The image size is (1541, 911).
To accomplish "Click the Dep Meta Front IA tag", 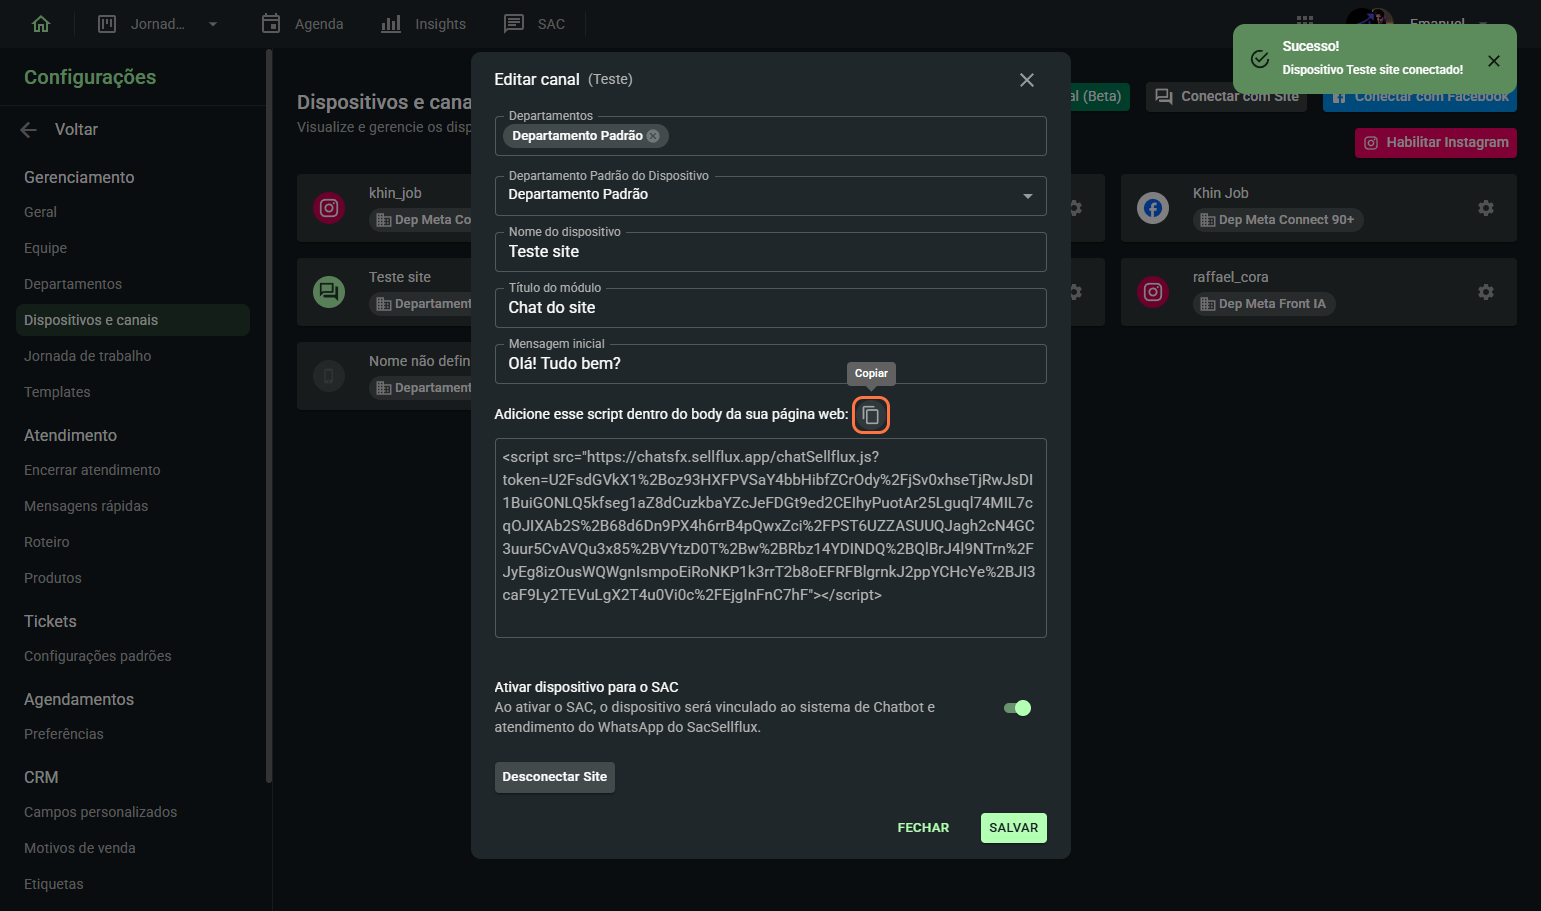I will pyautogui.click(x=1264, y=304).
